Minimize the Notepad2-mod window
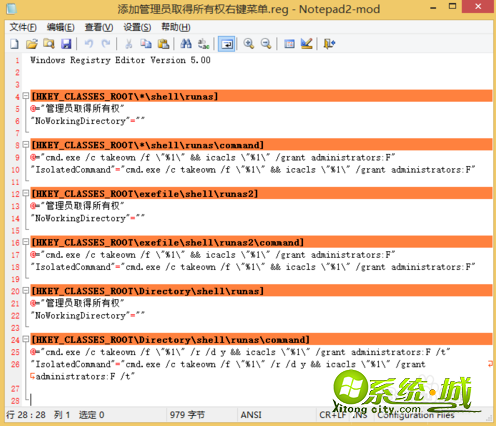Screen dimensions: 496x426 433,8
